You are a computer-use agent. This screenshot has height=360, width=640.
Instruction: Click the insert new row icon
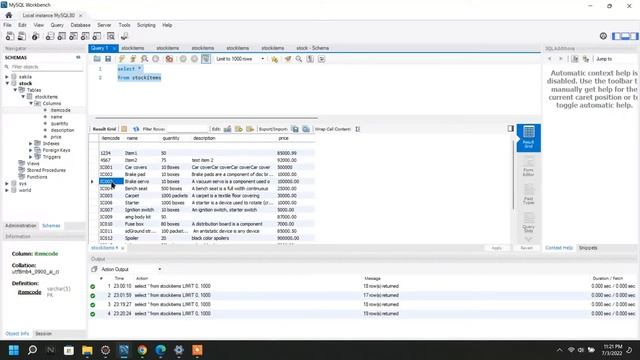(x=239, y=129)
